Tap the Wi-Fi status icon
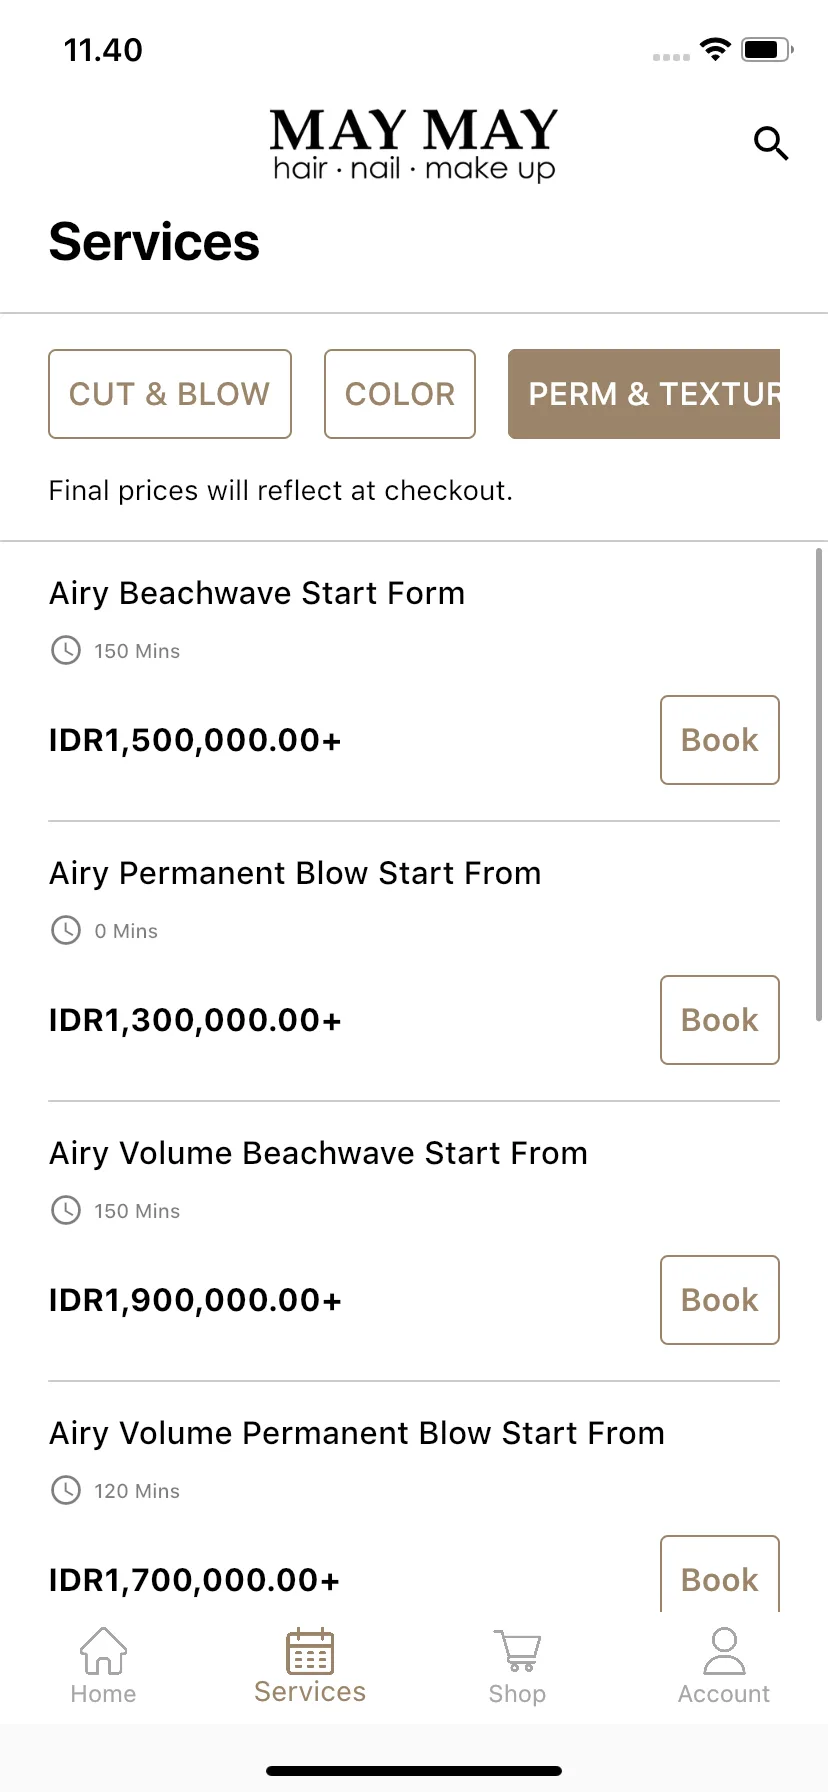828x1792 pixels. (x=715, y=49)
